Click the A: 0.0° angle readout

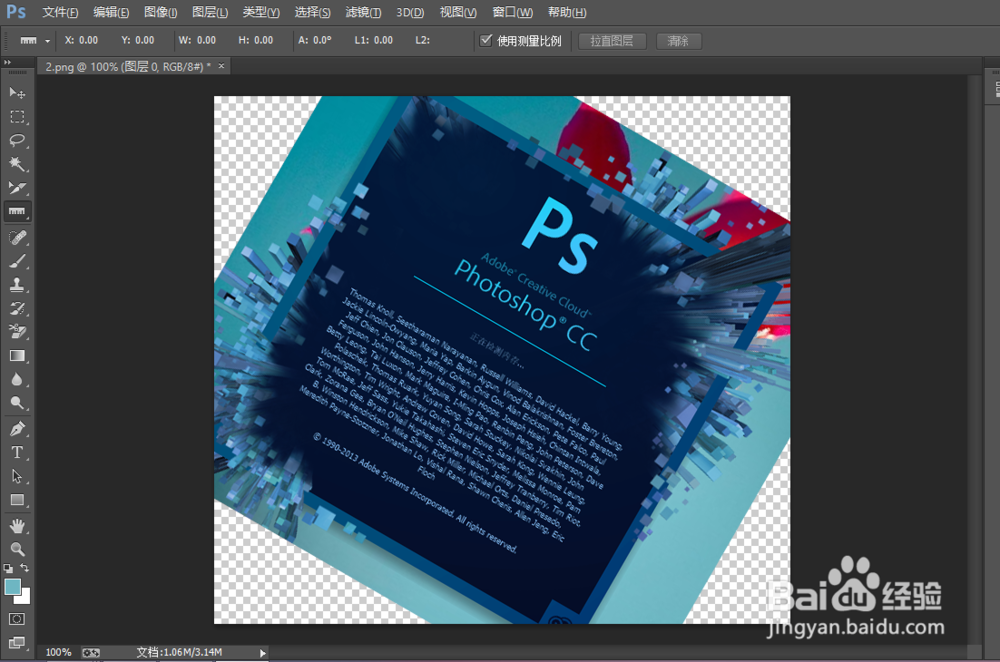(315, 40)
